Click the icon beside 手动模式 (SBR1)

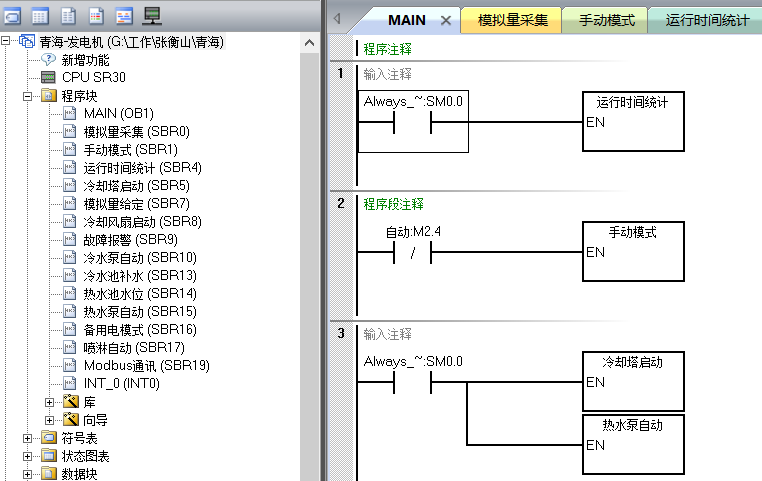(x=69, y=149)
